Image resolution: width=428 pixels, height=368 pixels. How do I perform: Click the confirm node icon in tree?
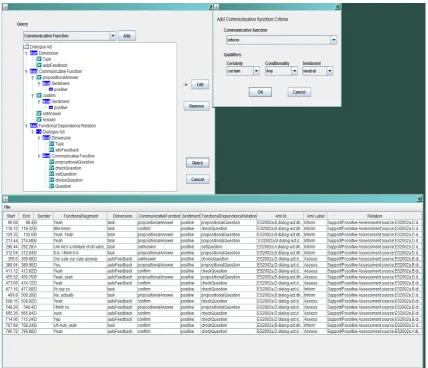[x=39, y=95]
